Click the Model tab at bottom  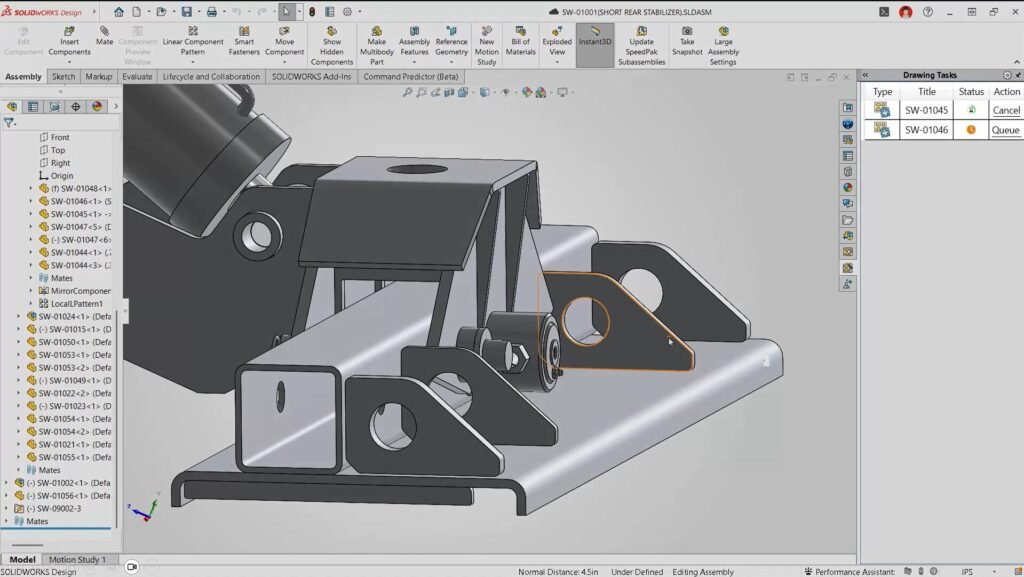point(22,559)
